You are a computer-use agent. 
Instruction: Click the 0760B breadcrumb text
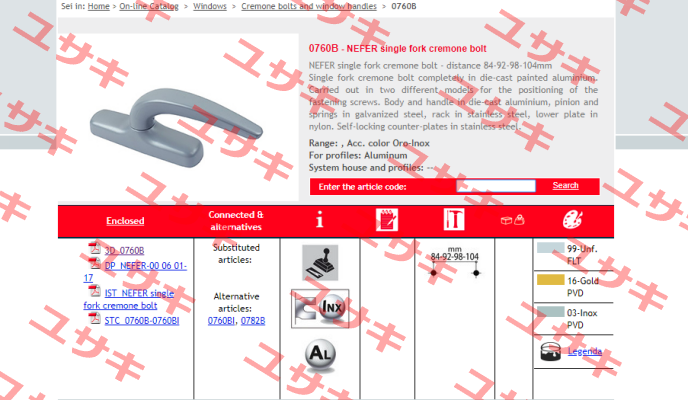pyautogui.click(x=404, y=6)
